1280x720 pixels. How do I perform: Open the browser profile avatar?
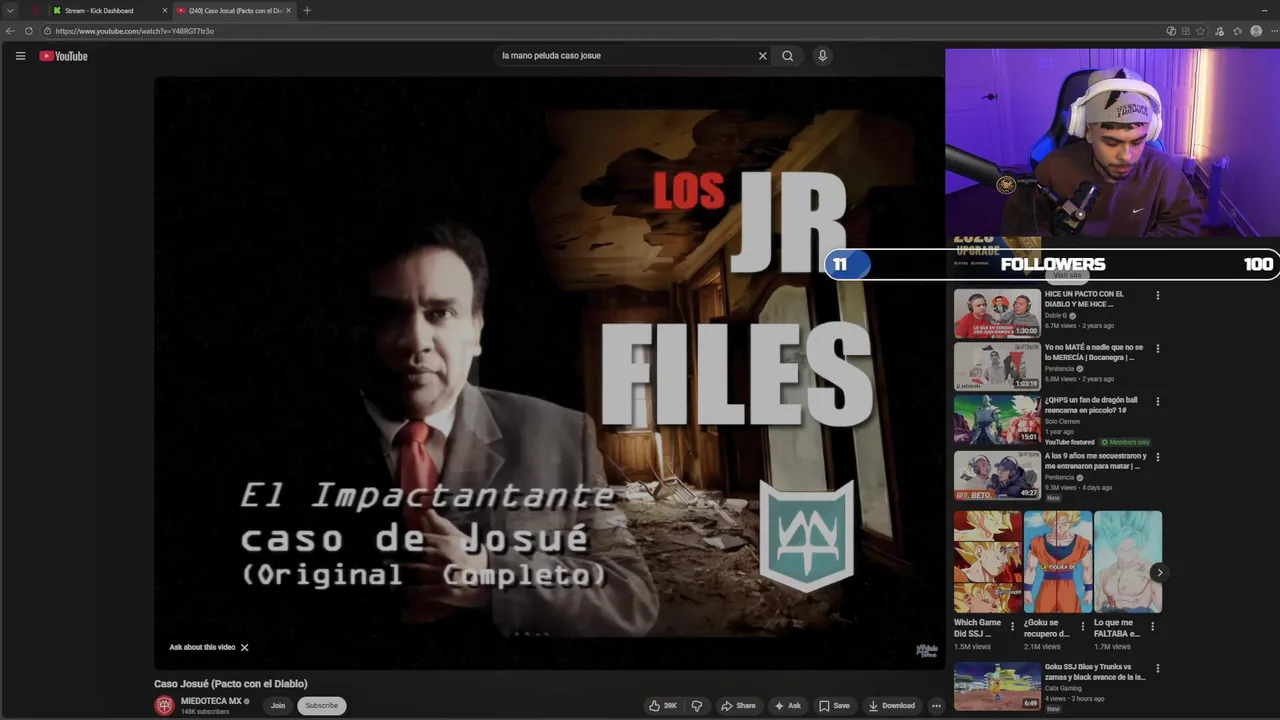1256,31
